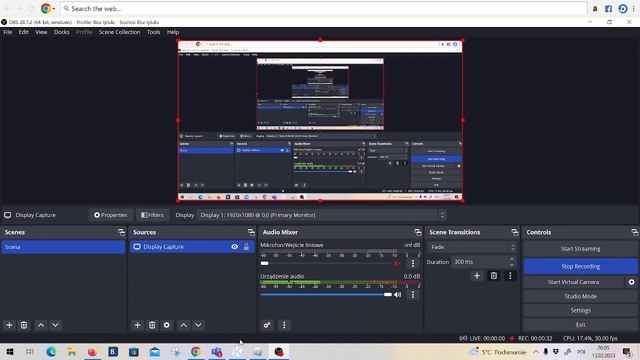640x360 pixels.
Task: Undock the Scene Transitions panel
Action: 515,232
